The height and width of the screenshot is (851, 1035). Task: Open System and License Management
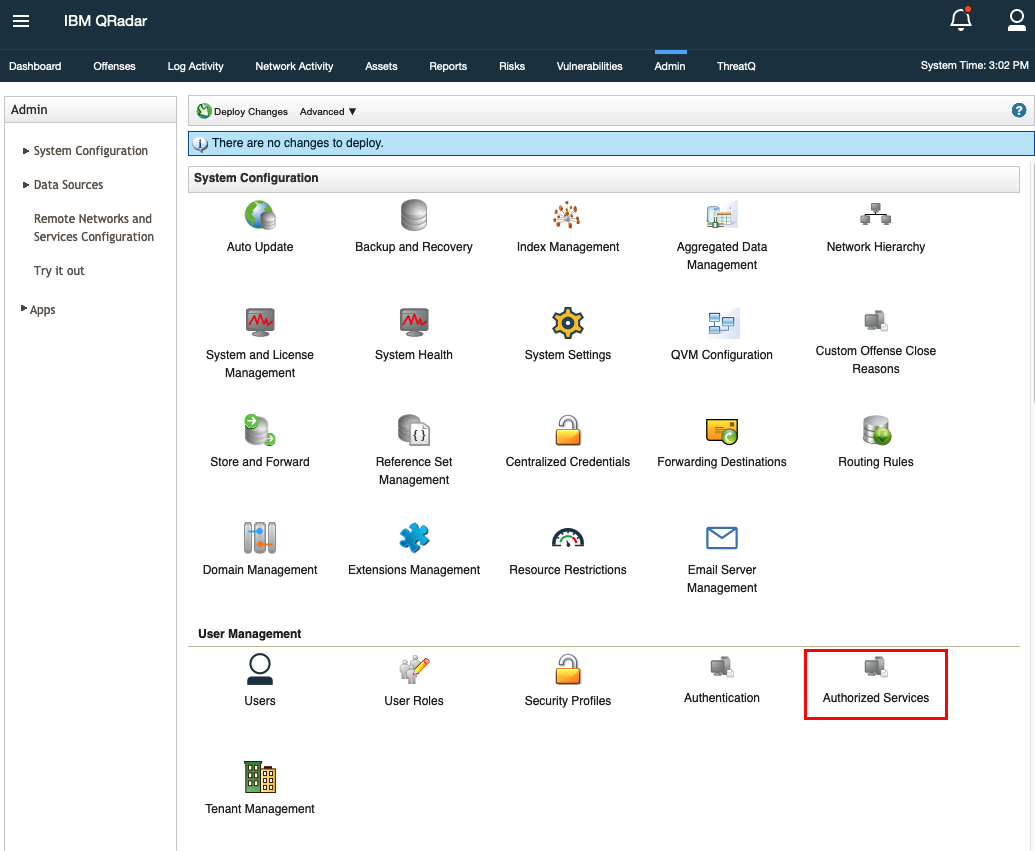[x=260, y=343]
